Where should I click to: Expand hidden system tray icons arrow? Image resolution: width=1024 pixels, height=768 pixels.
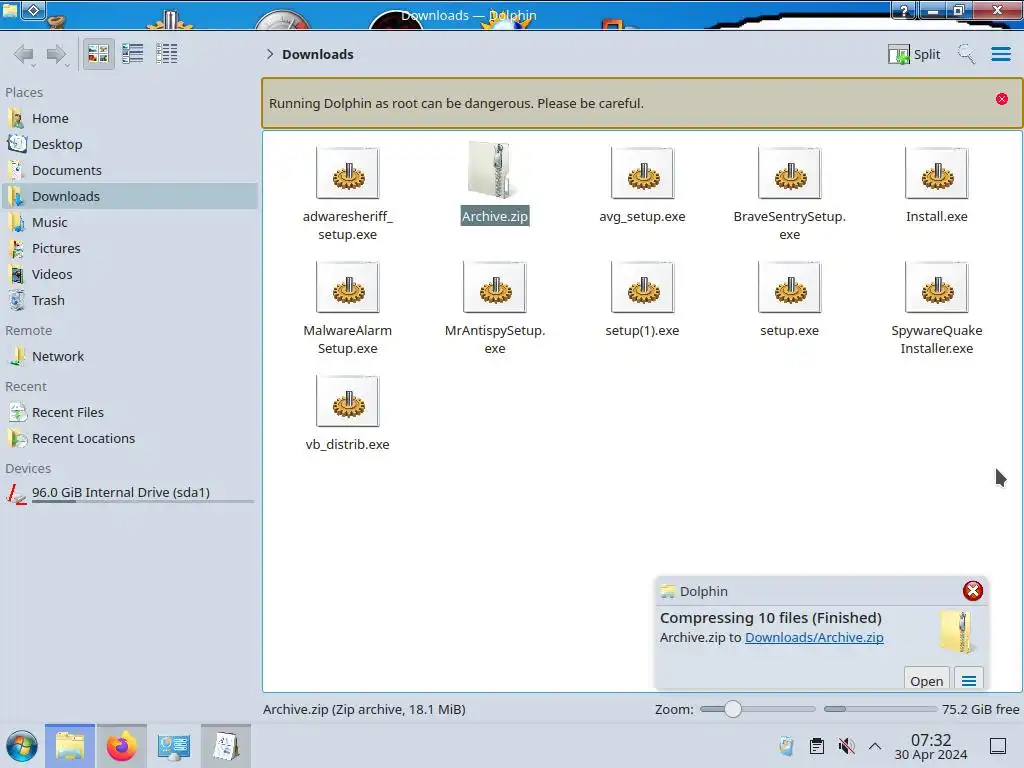click(875, 746)
